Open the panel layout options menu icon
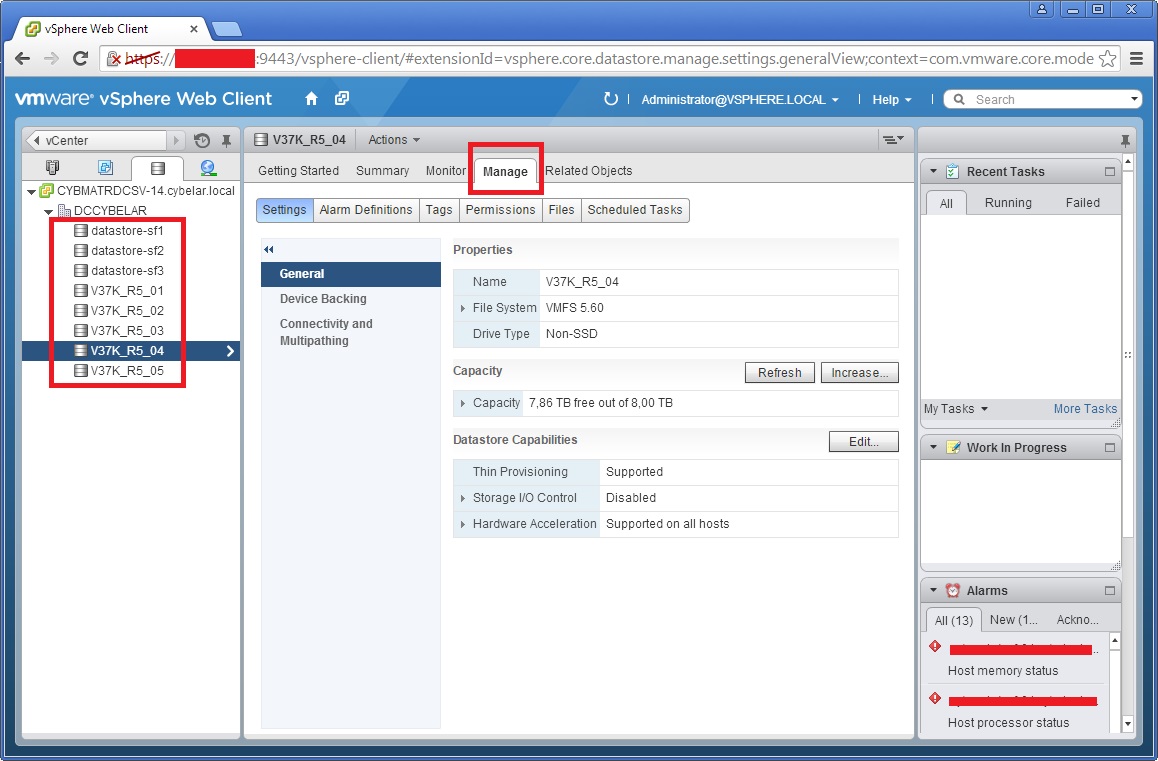This screenshot has height=761, width=1158. (x=892, y=140)
